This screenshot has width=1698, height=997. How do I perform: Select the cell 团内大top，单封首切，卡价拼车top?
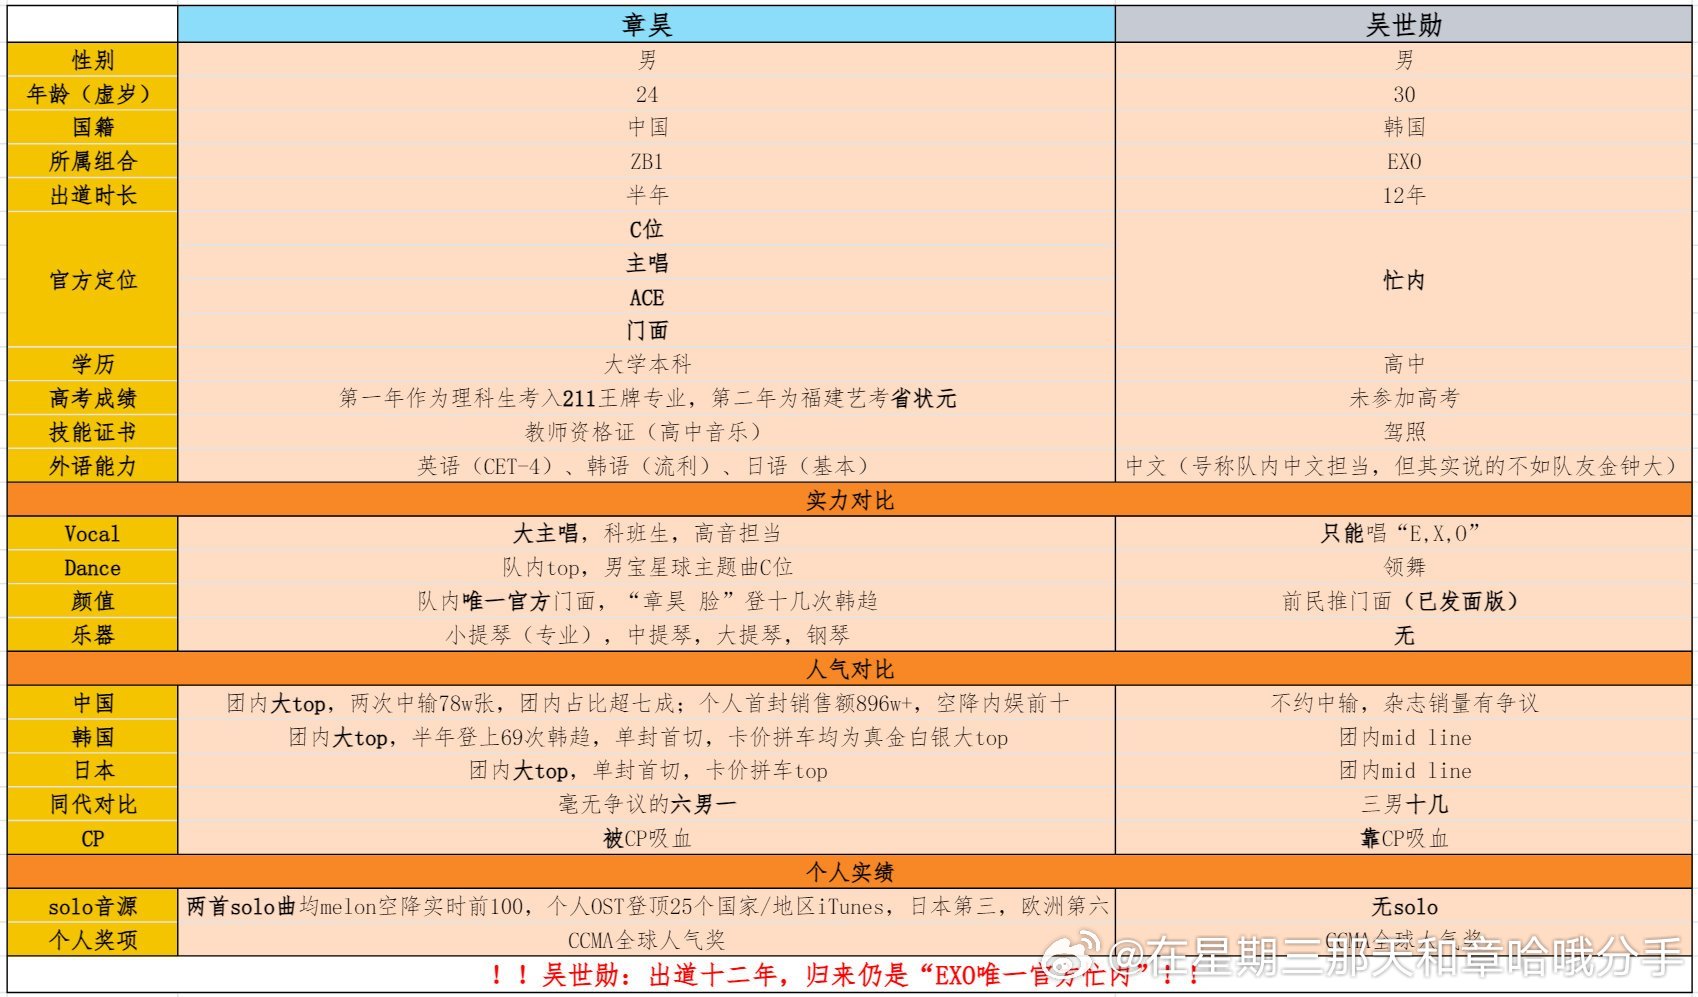click(646, 770)
